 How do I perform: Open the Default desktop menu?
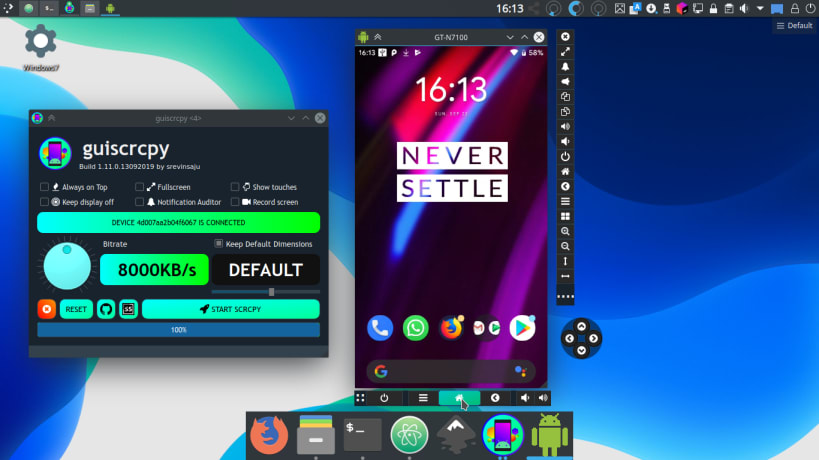point(794,26)
